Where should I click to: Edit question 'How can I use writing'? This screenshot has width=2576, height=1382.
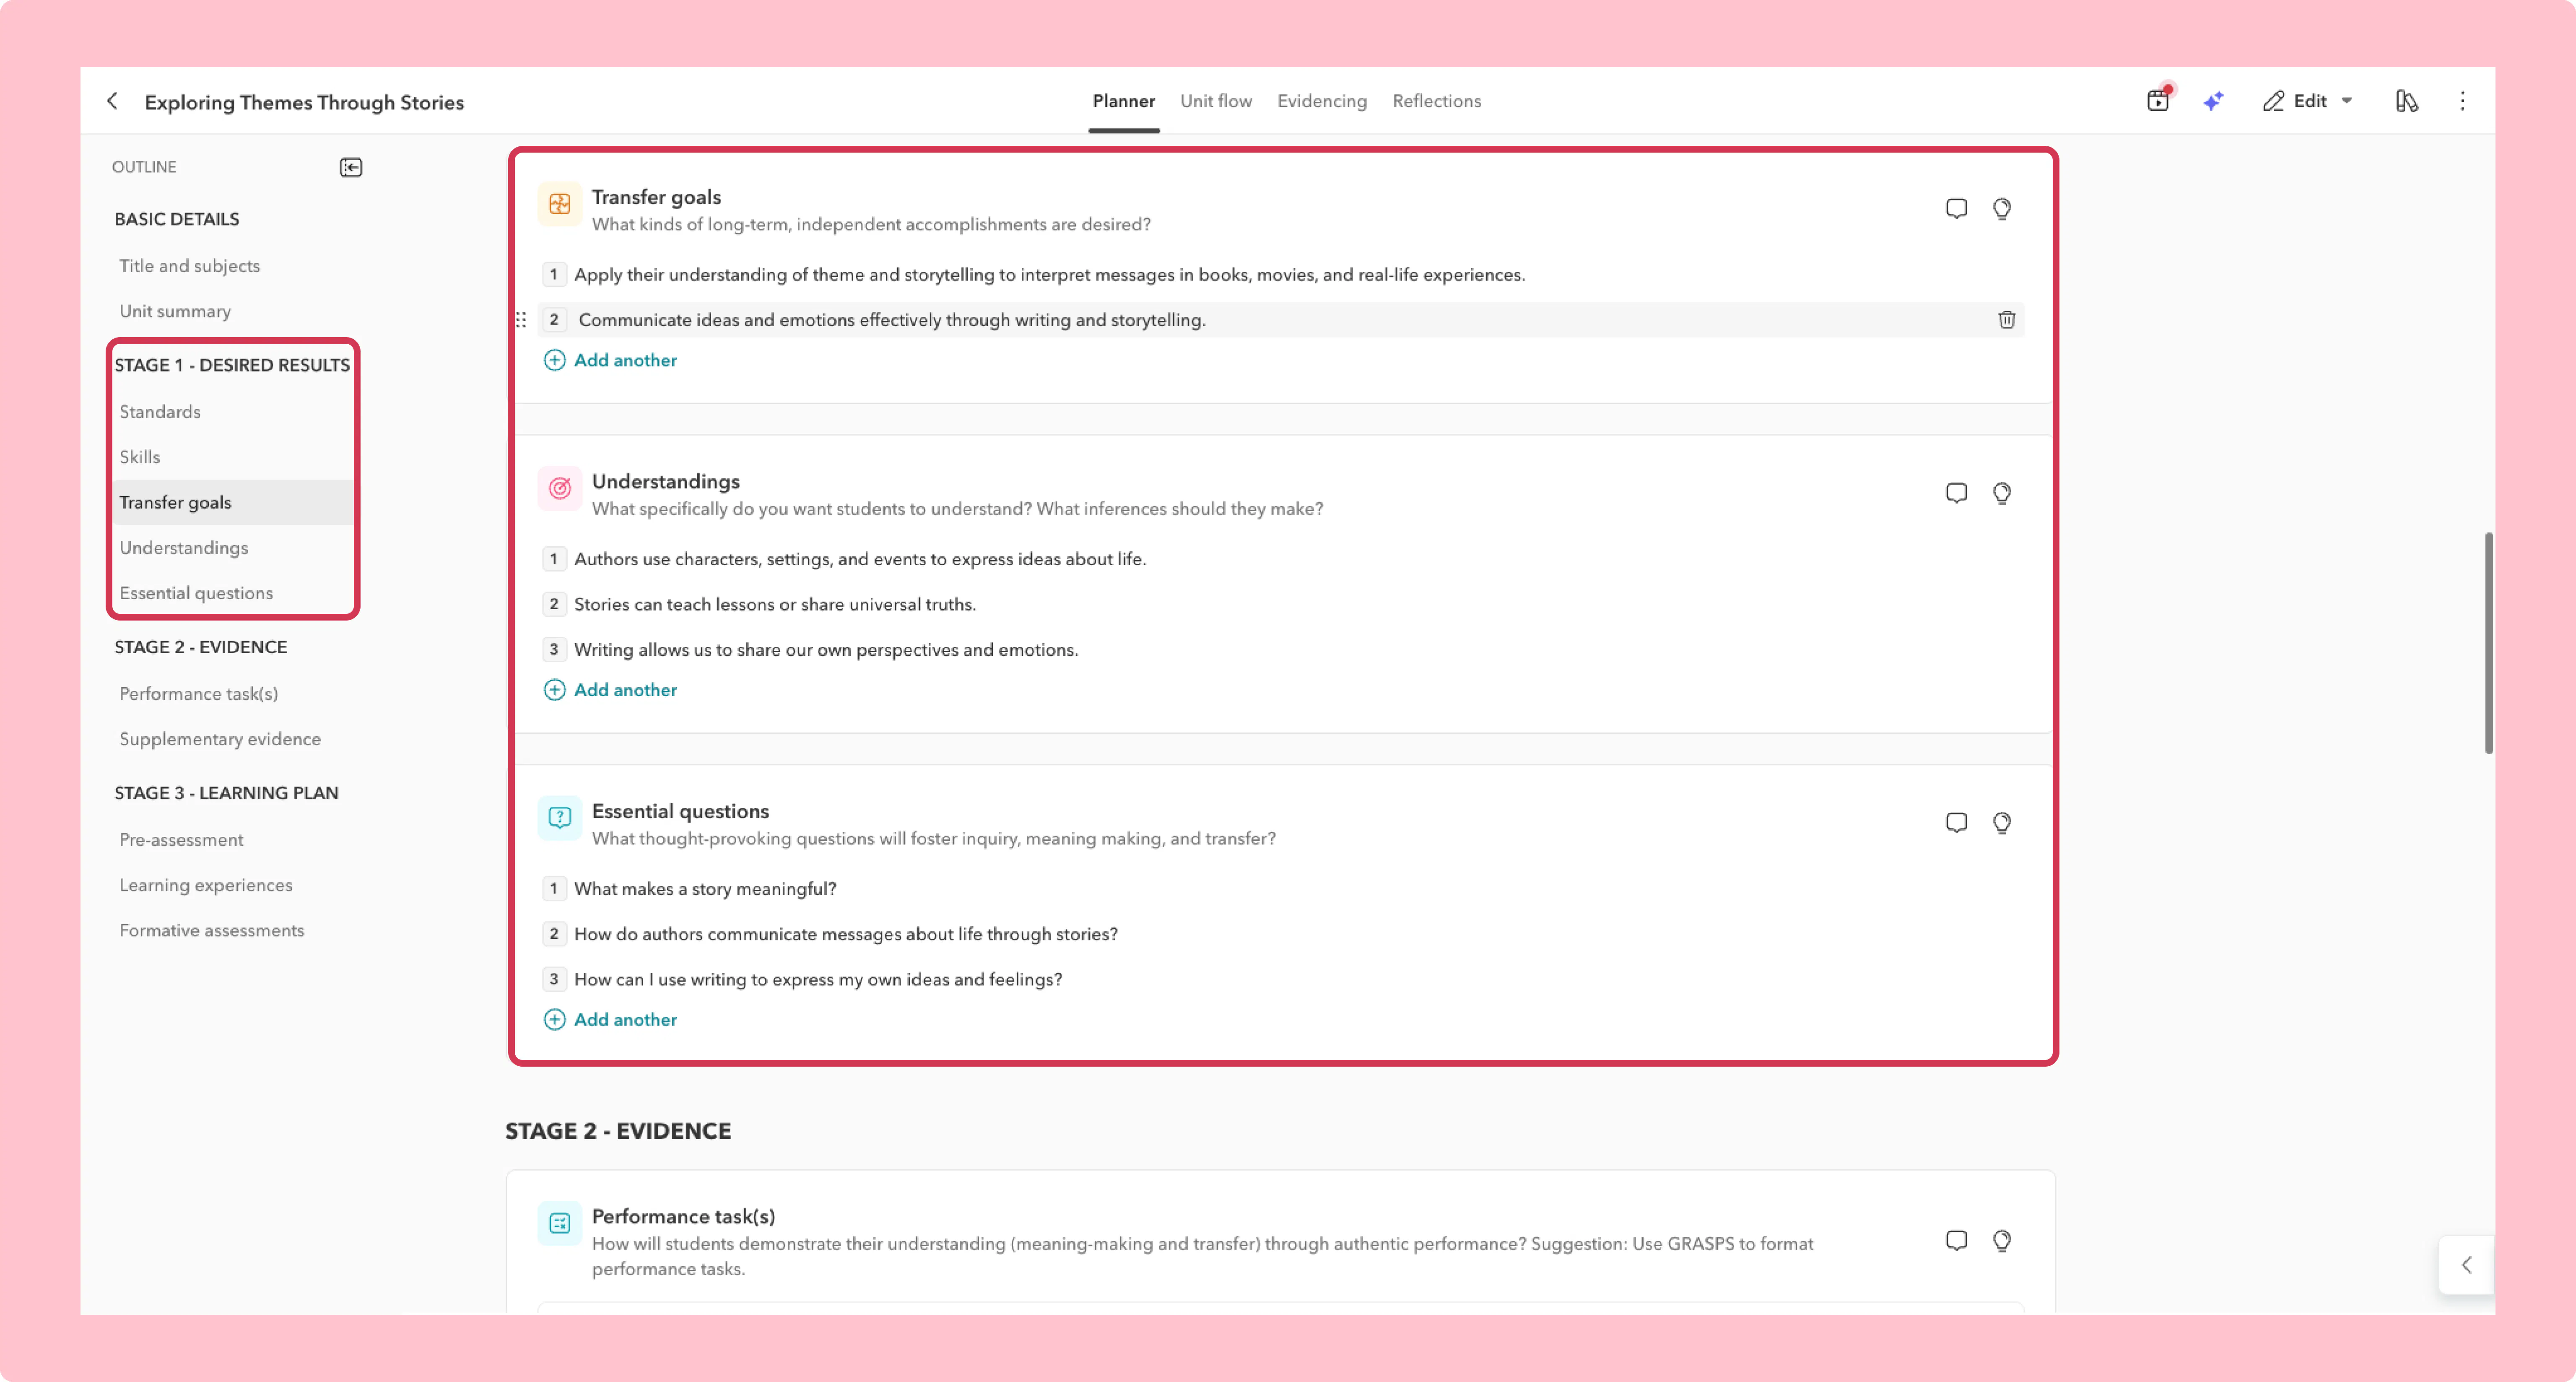[x=818, y=979]
